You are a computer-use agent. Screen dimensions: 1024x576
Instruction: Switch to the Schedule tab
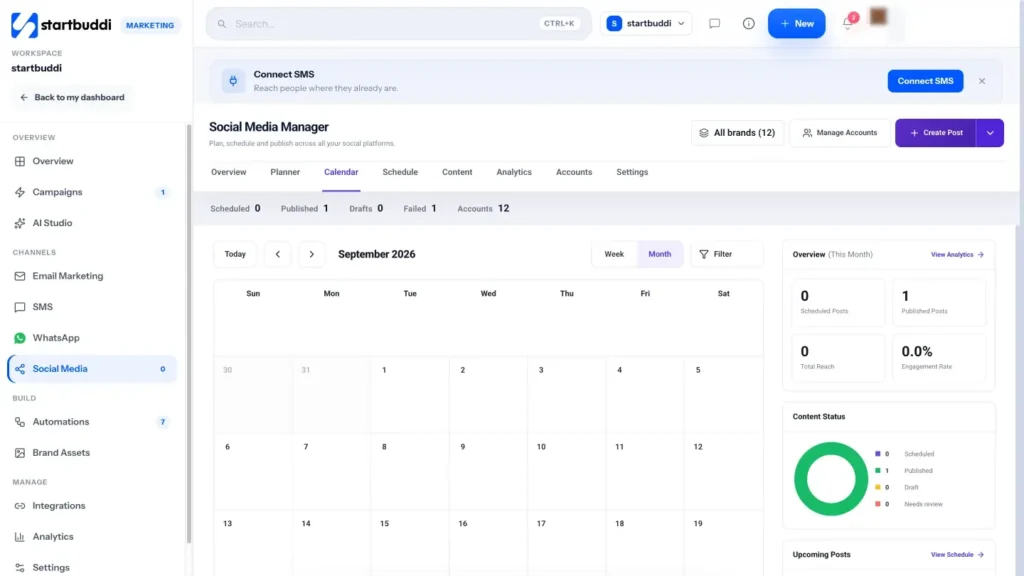400,172
